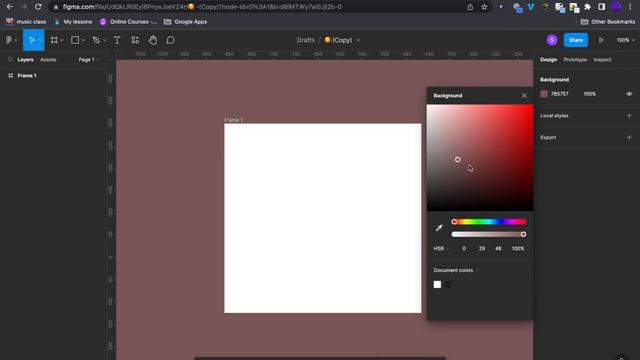Click the search icon in Layers panel
Image resolution: width=640 pixels, height=360 pixels.
click(10, 60)
